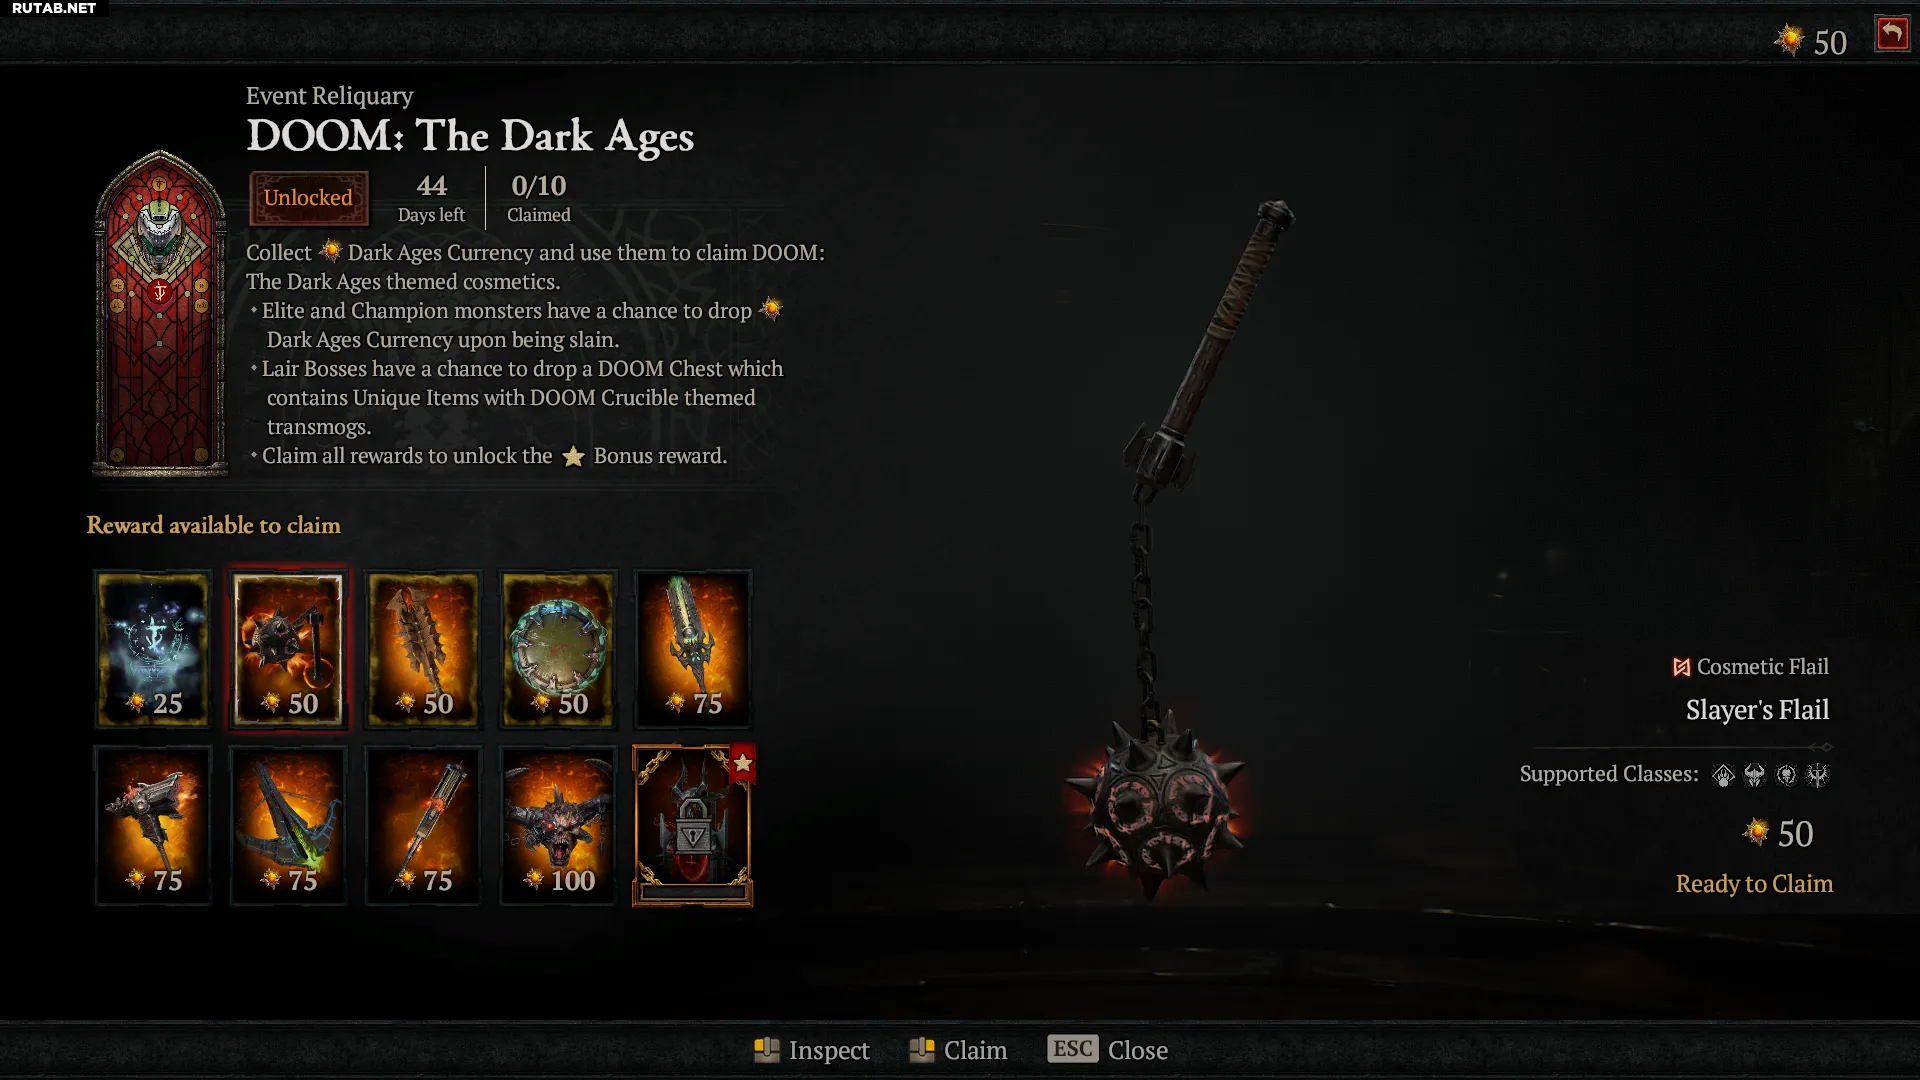
Task: Click the red back arrow icon
Action: pos(1892,34)
